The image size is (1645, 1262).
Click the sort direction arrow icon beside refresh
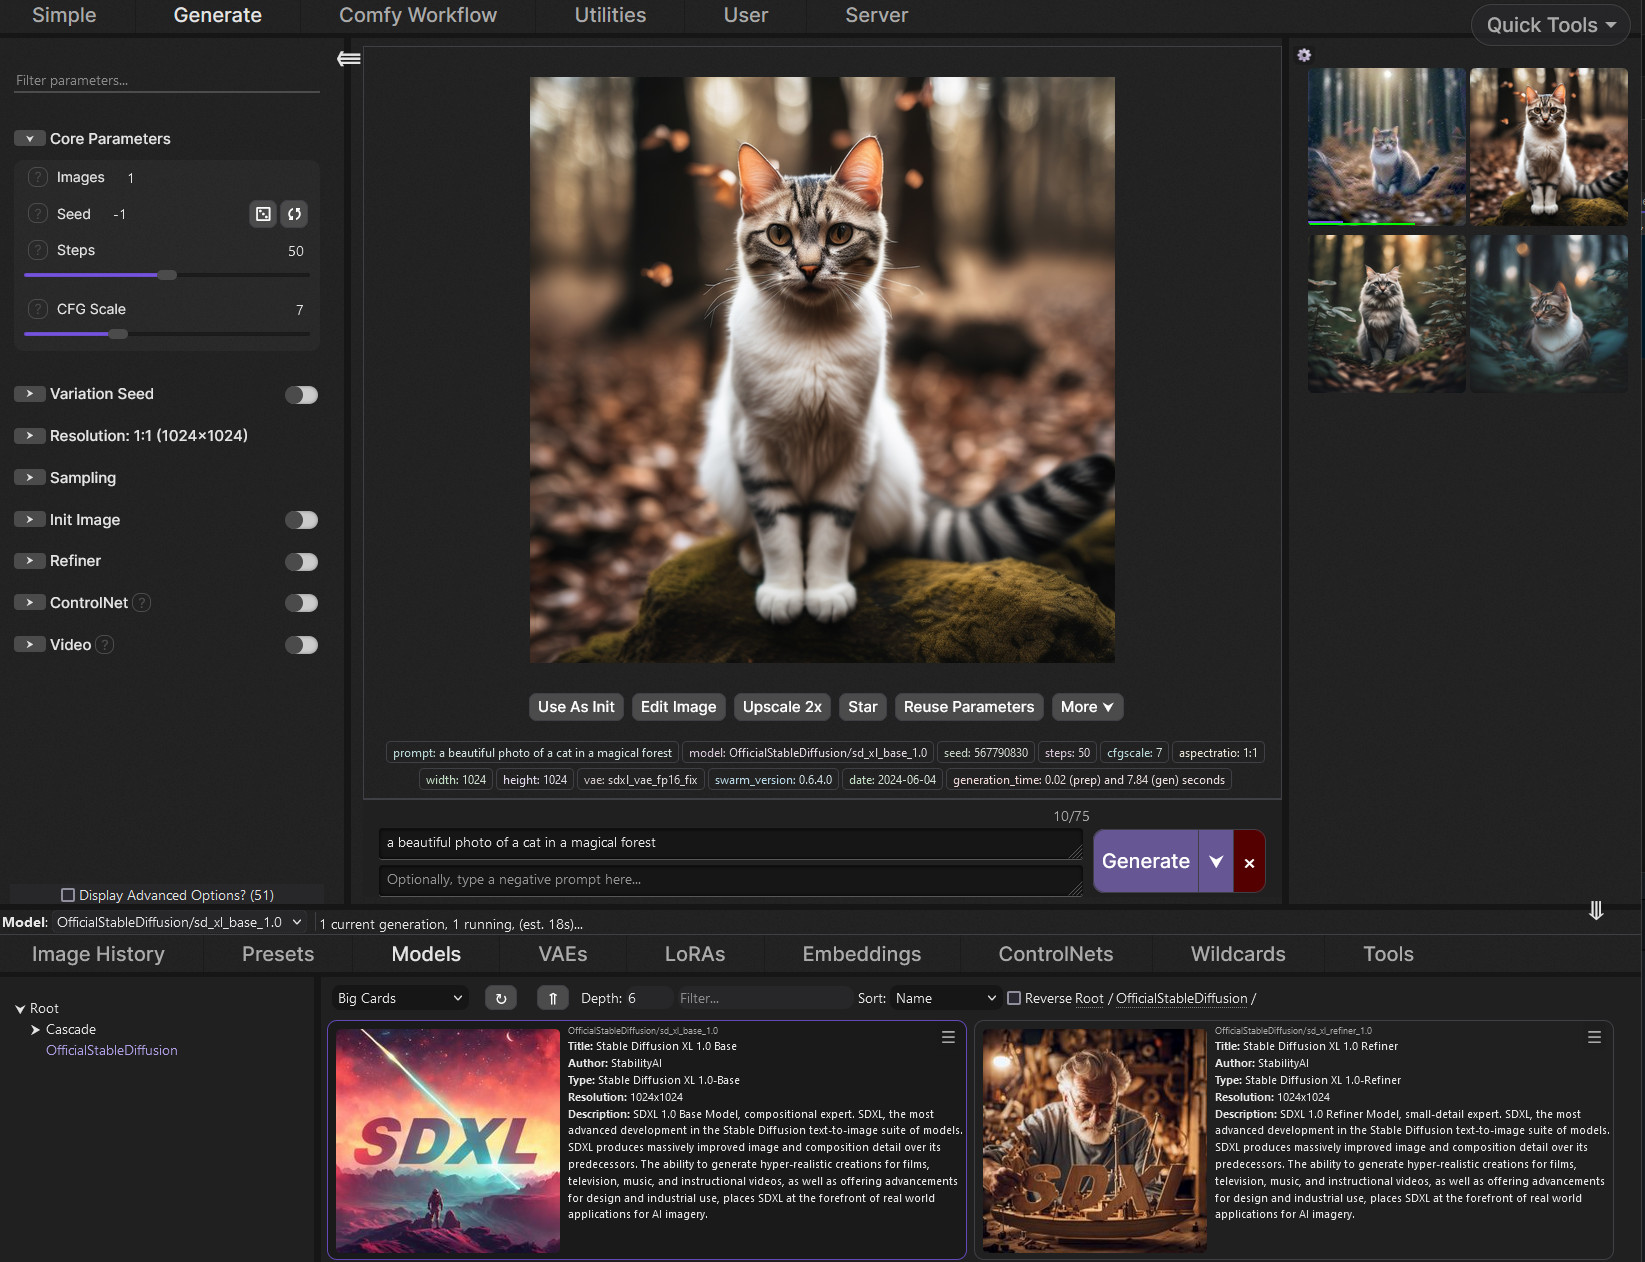552,997
